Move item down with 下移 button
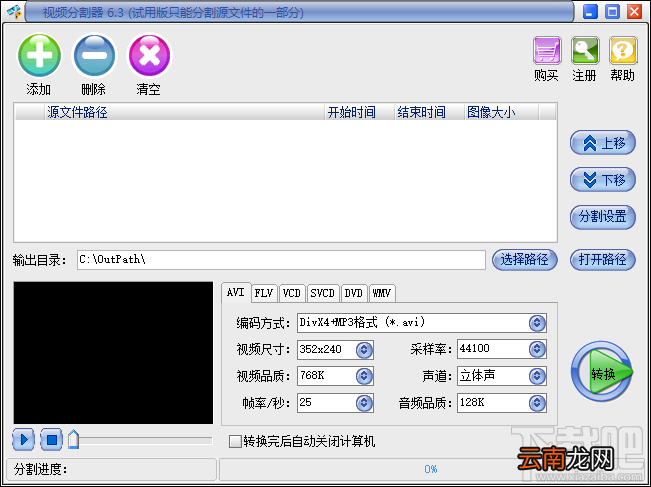This screenshot has height=487, width=651. [603, 180]
